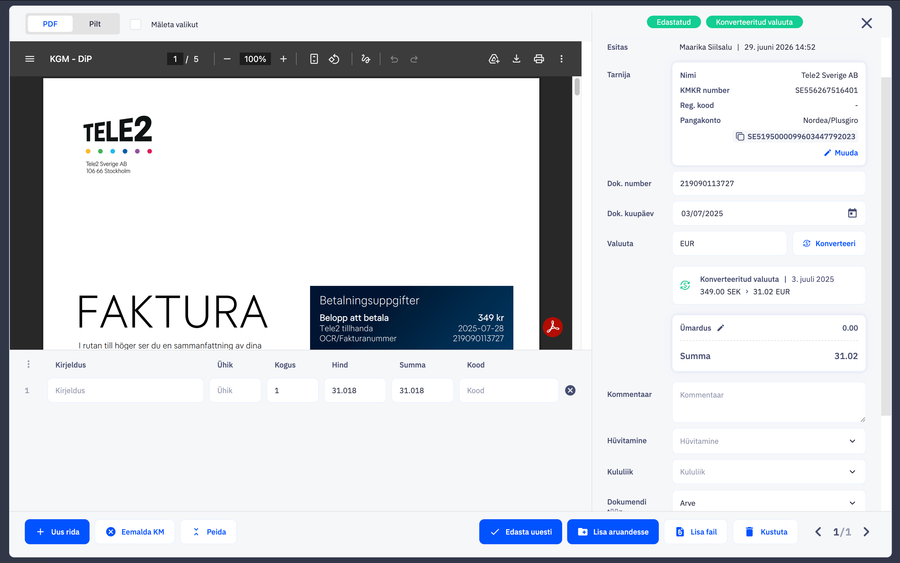Click Muuda to edit supplier
900x563 pixels.
click(841, 153)
